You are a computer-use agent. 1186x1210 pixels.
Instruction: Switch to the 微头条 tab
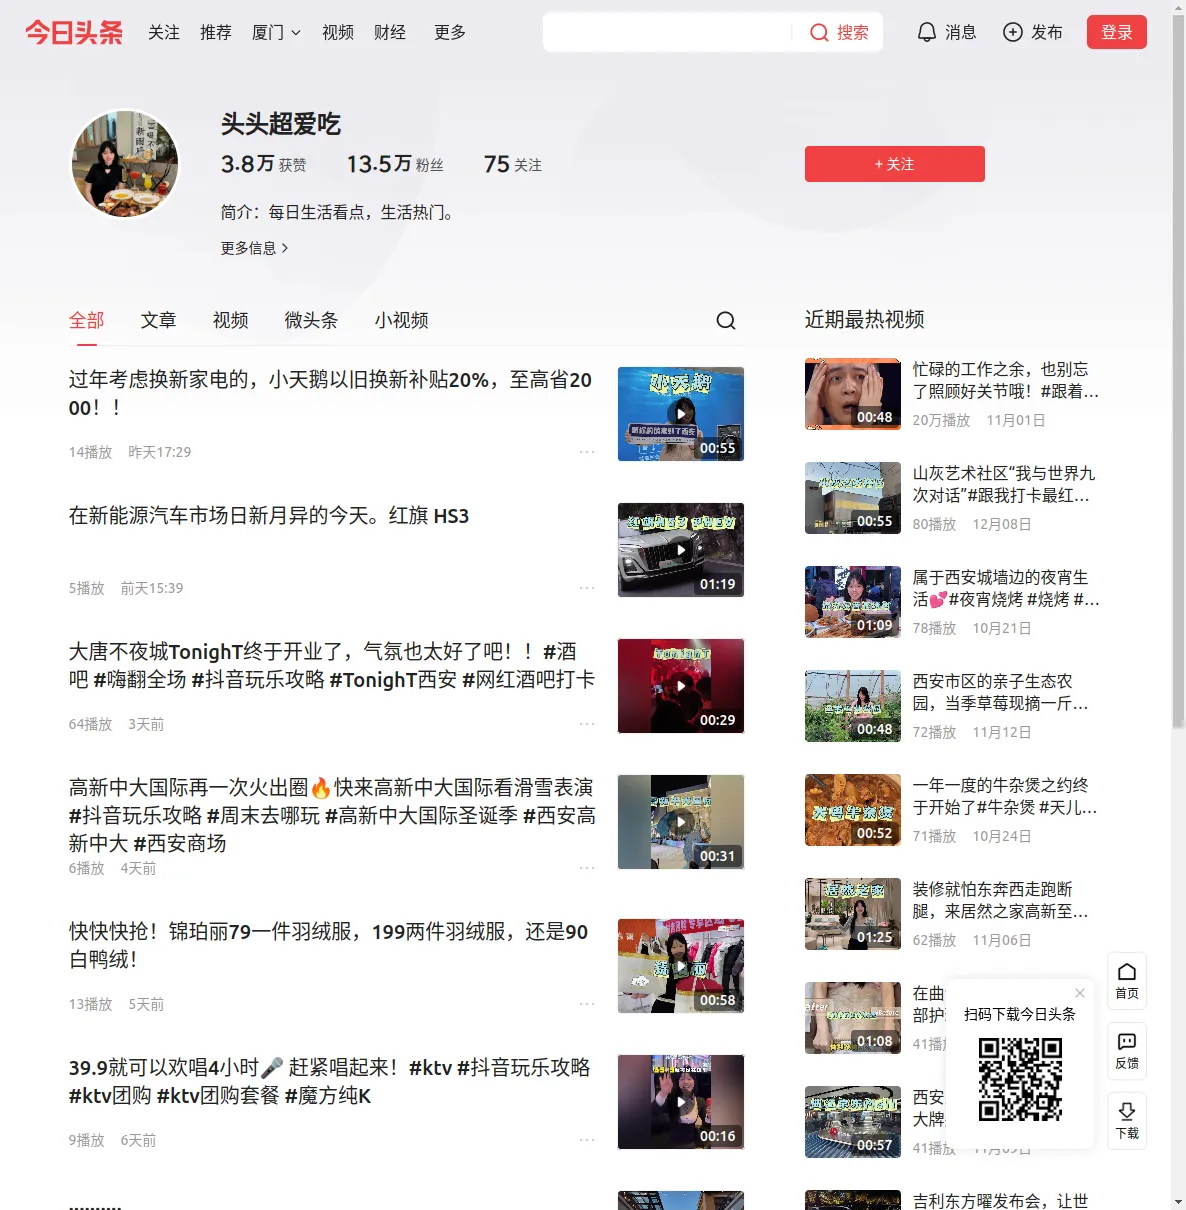(312, 320)
